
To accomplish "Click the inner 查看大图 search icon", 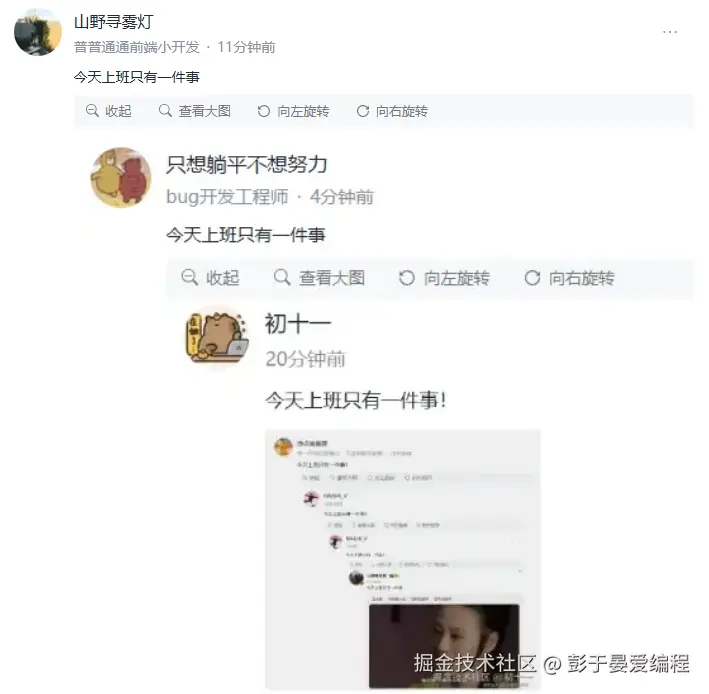I will pos(282,277).
